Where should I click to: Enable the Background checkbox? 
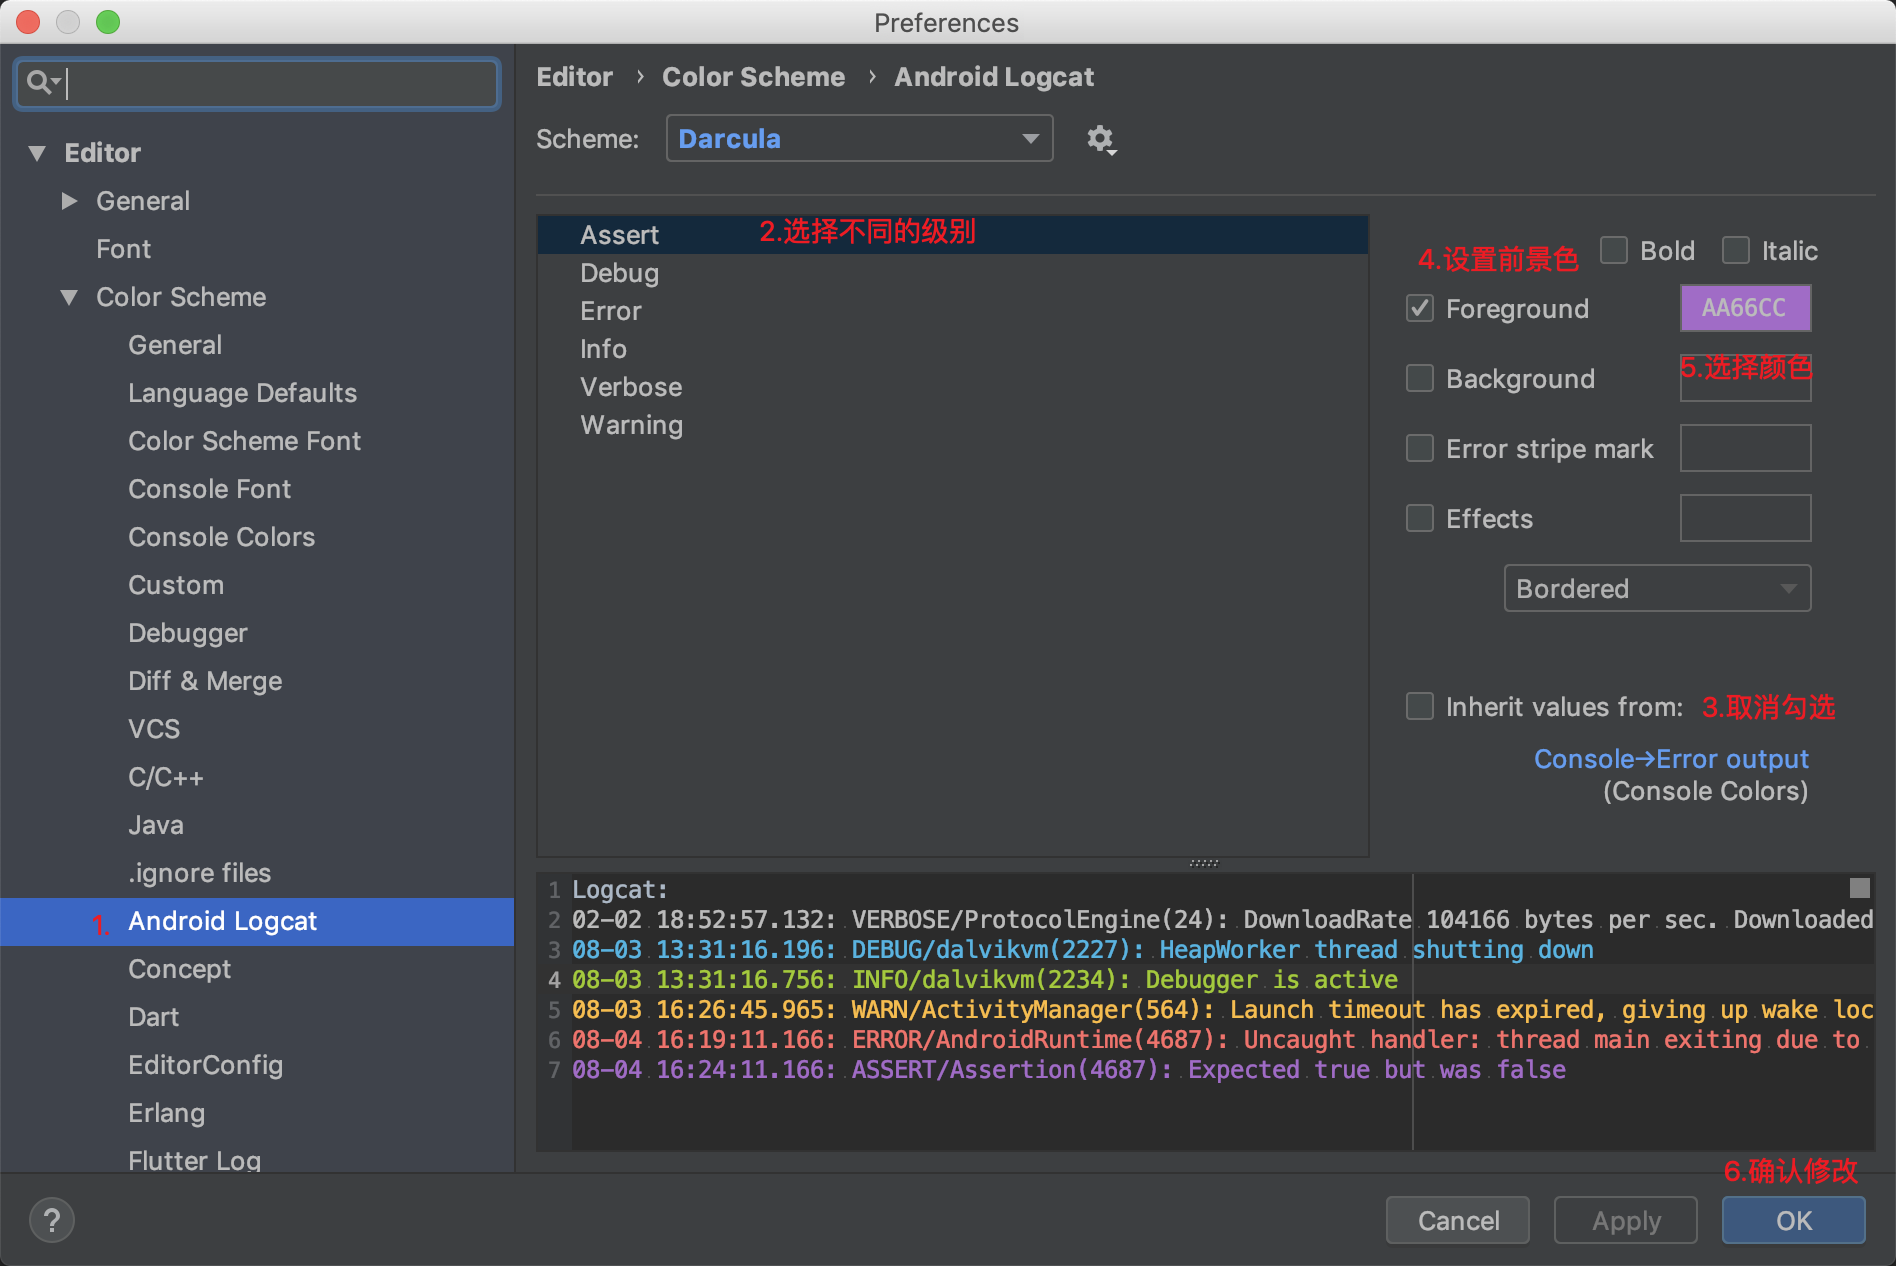1420,378
